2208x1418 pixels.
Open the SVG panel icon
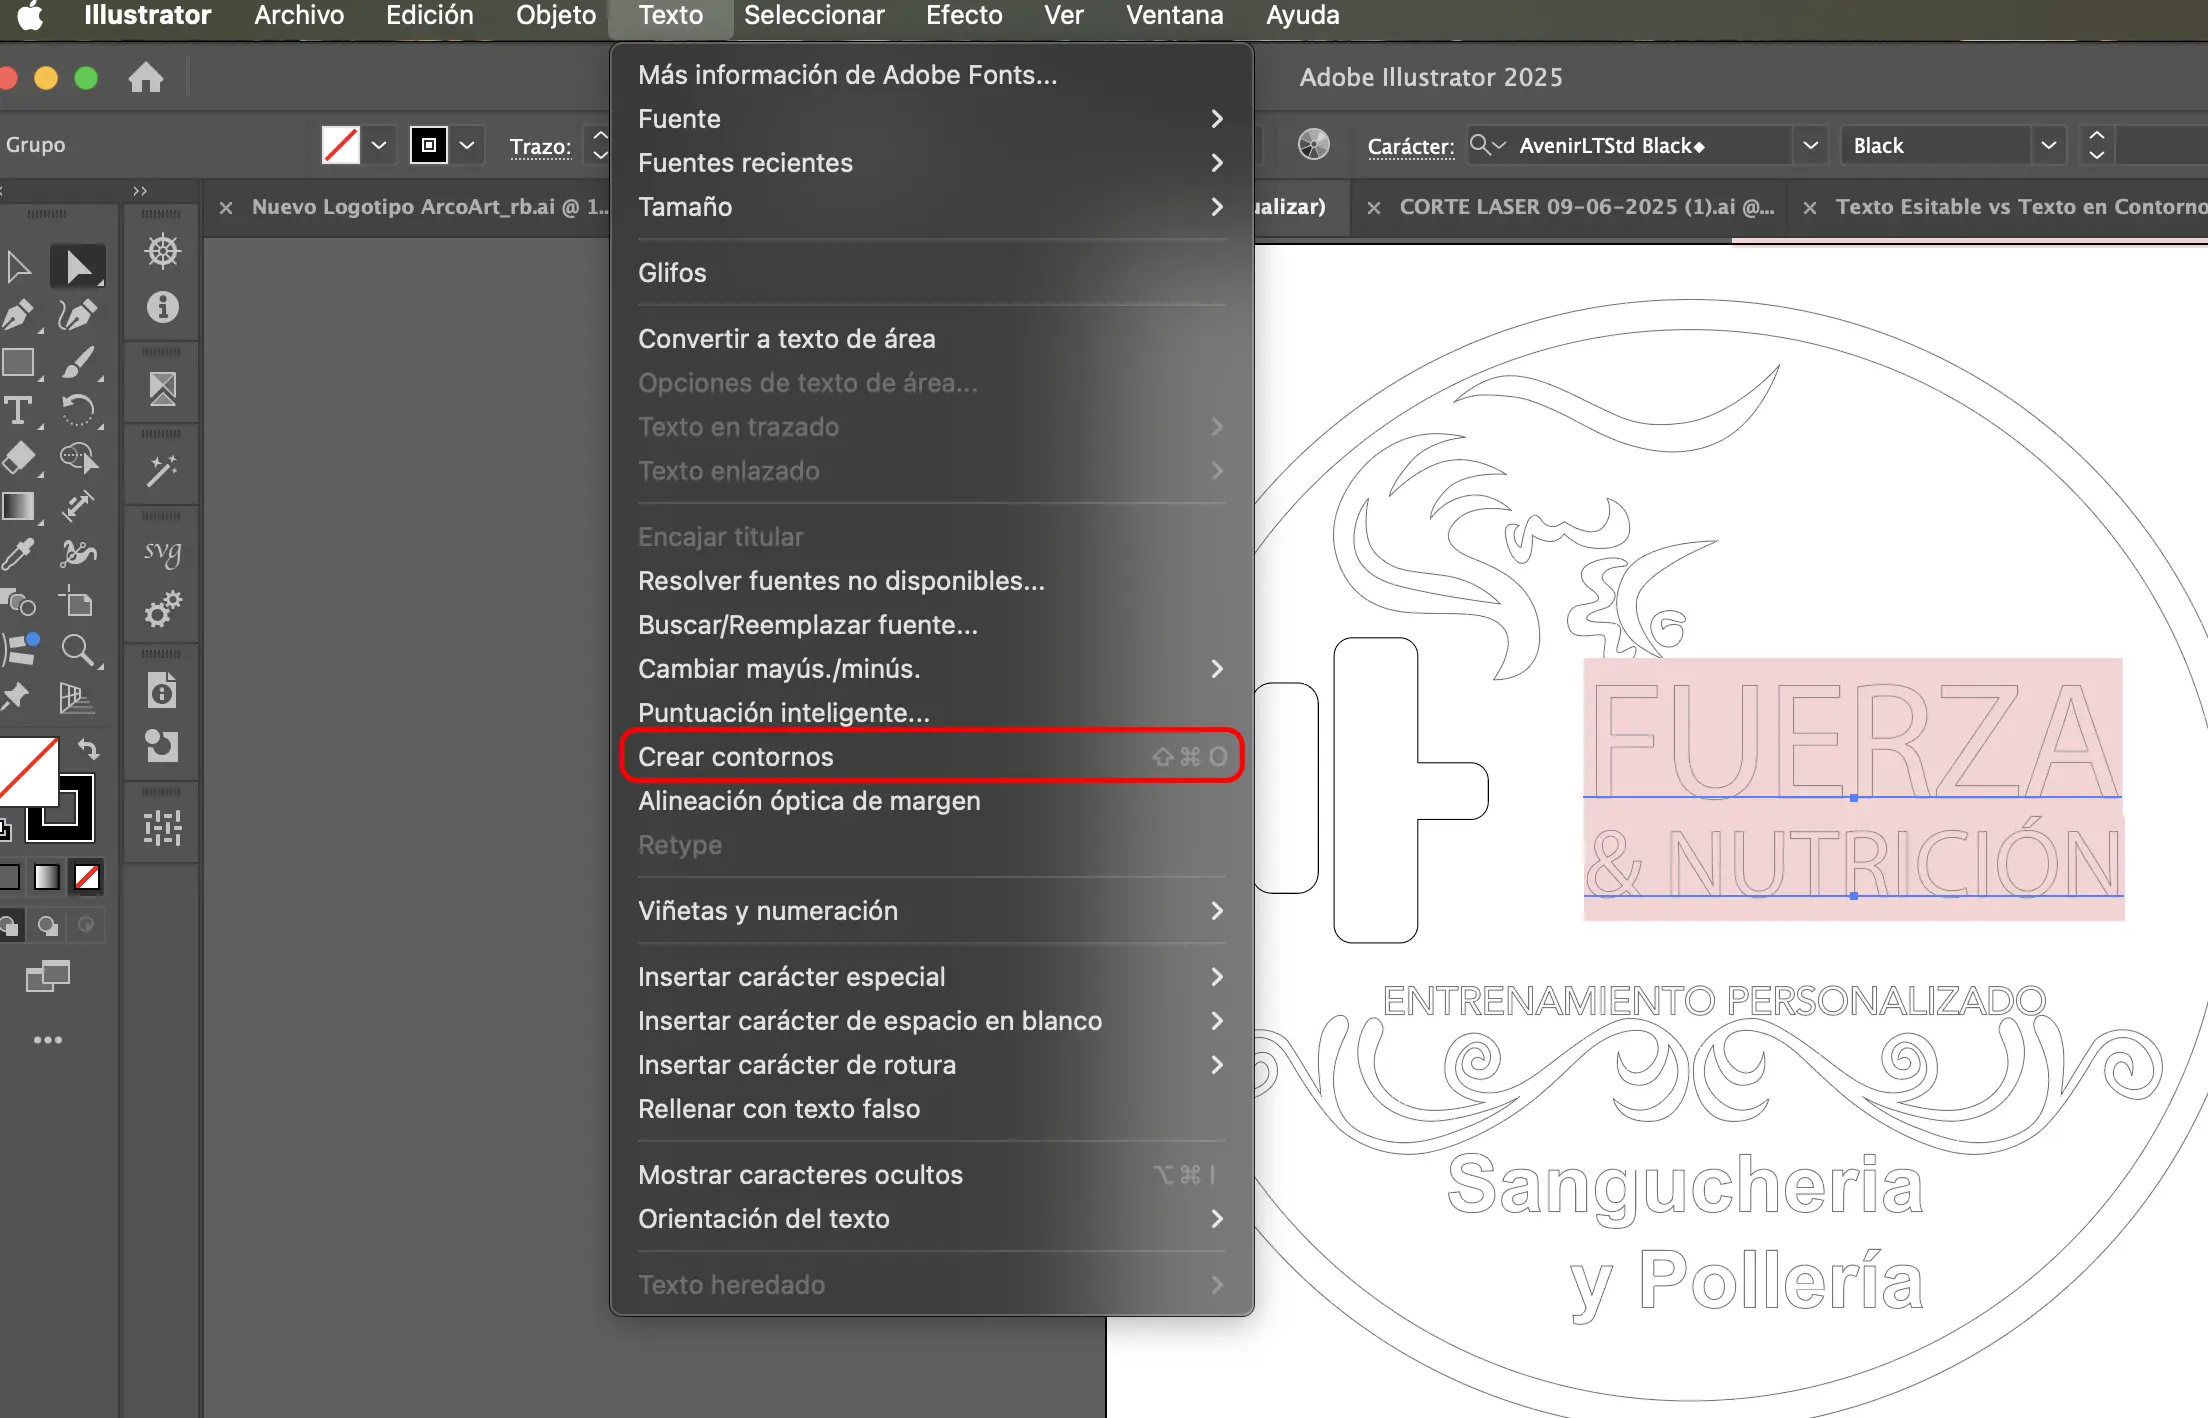162,552
